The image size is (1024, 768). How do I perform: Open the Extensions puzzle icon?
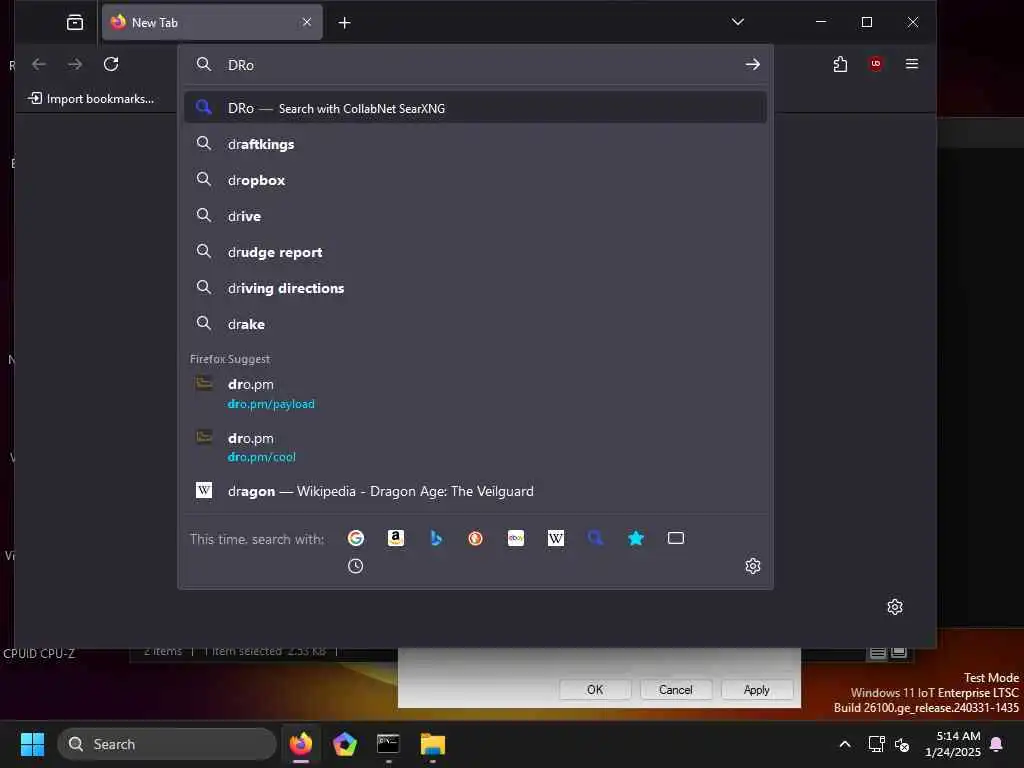(840, 64)
